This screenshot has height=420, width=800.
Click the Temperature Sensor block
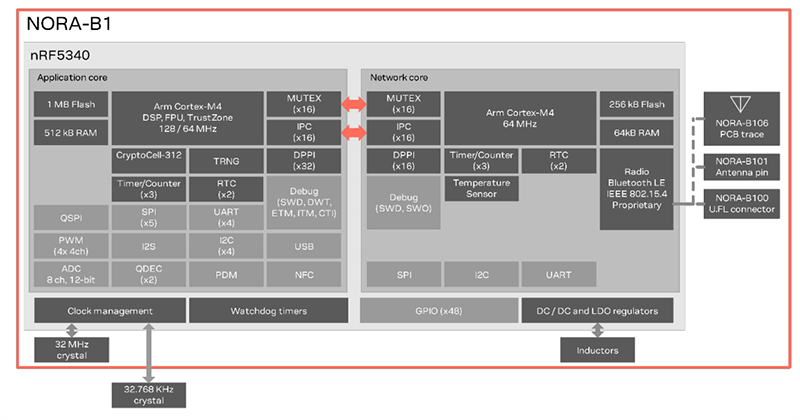(482, 189)
